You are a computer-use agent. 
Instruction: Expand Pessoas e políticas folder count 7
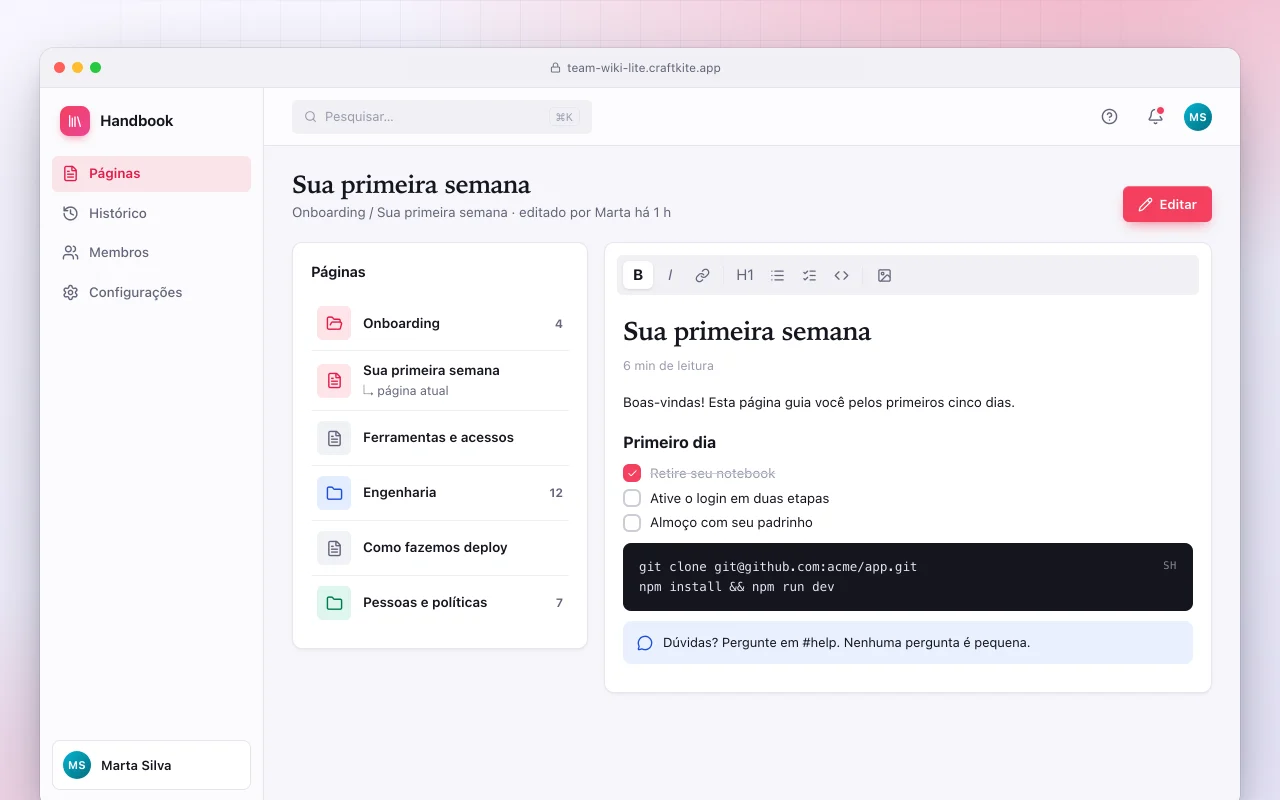(440, 603)
